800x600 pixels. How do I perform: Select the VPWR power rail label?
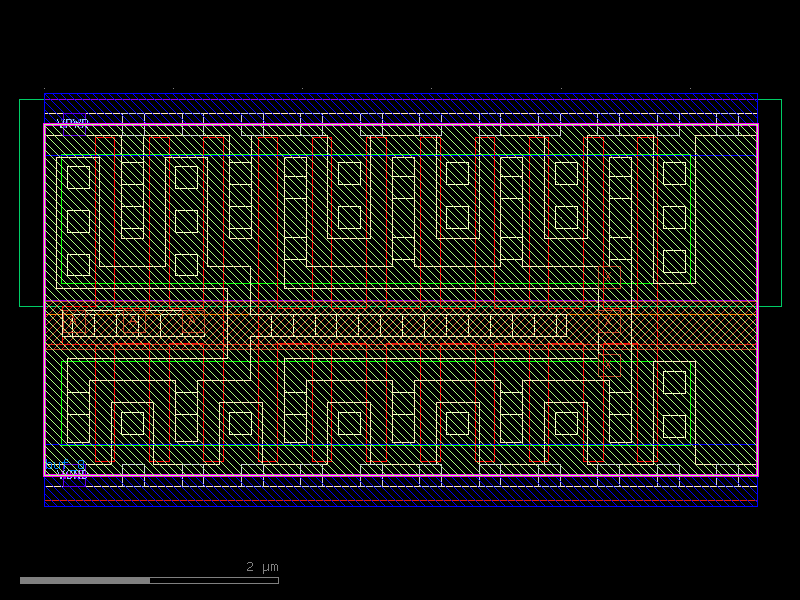(72, 124)
